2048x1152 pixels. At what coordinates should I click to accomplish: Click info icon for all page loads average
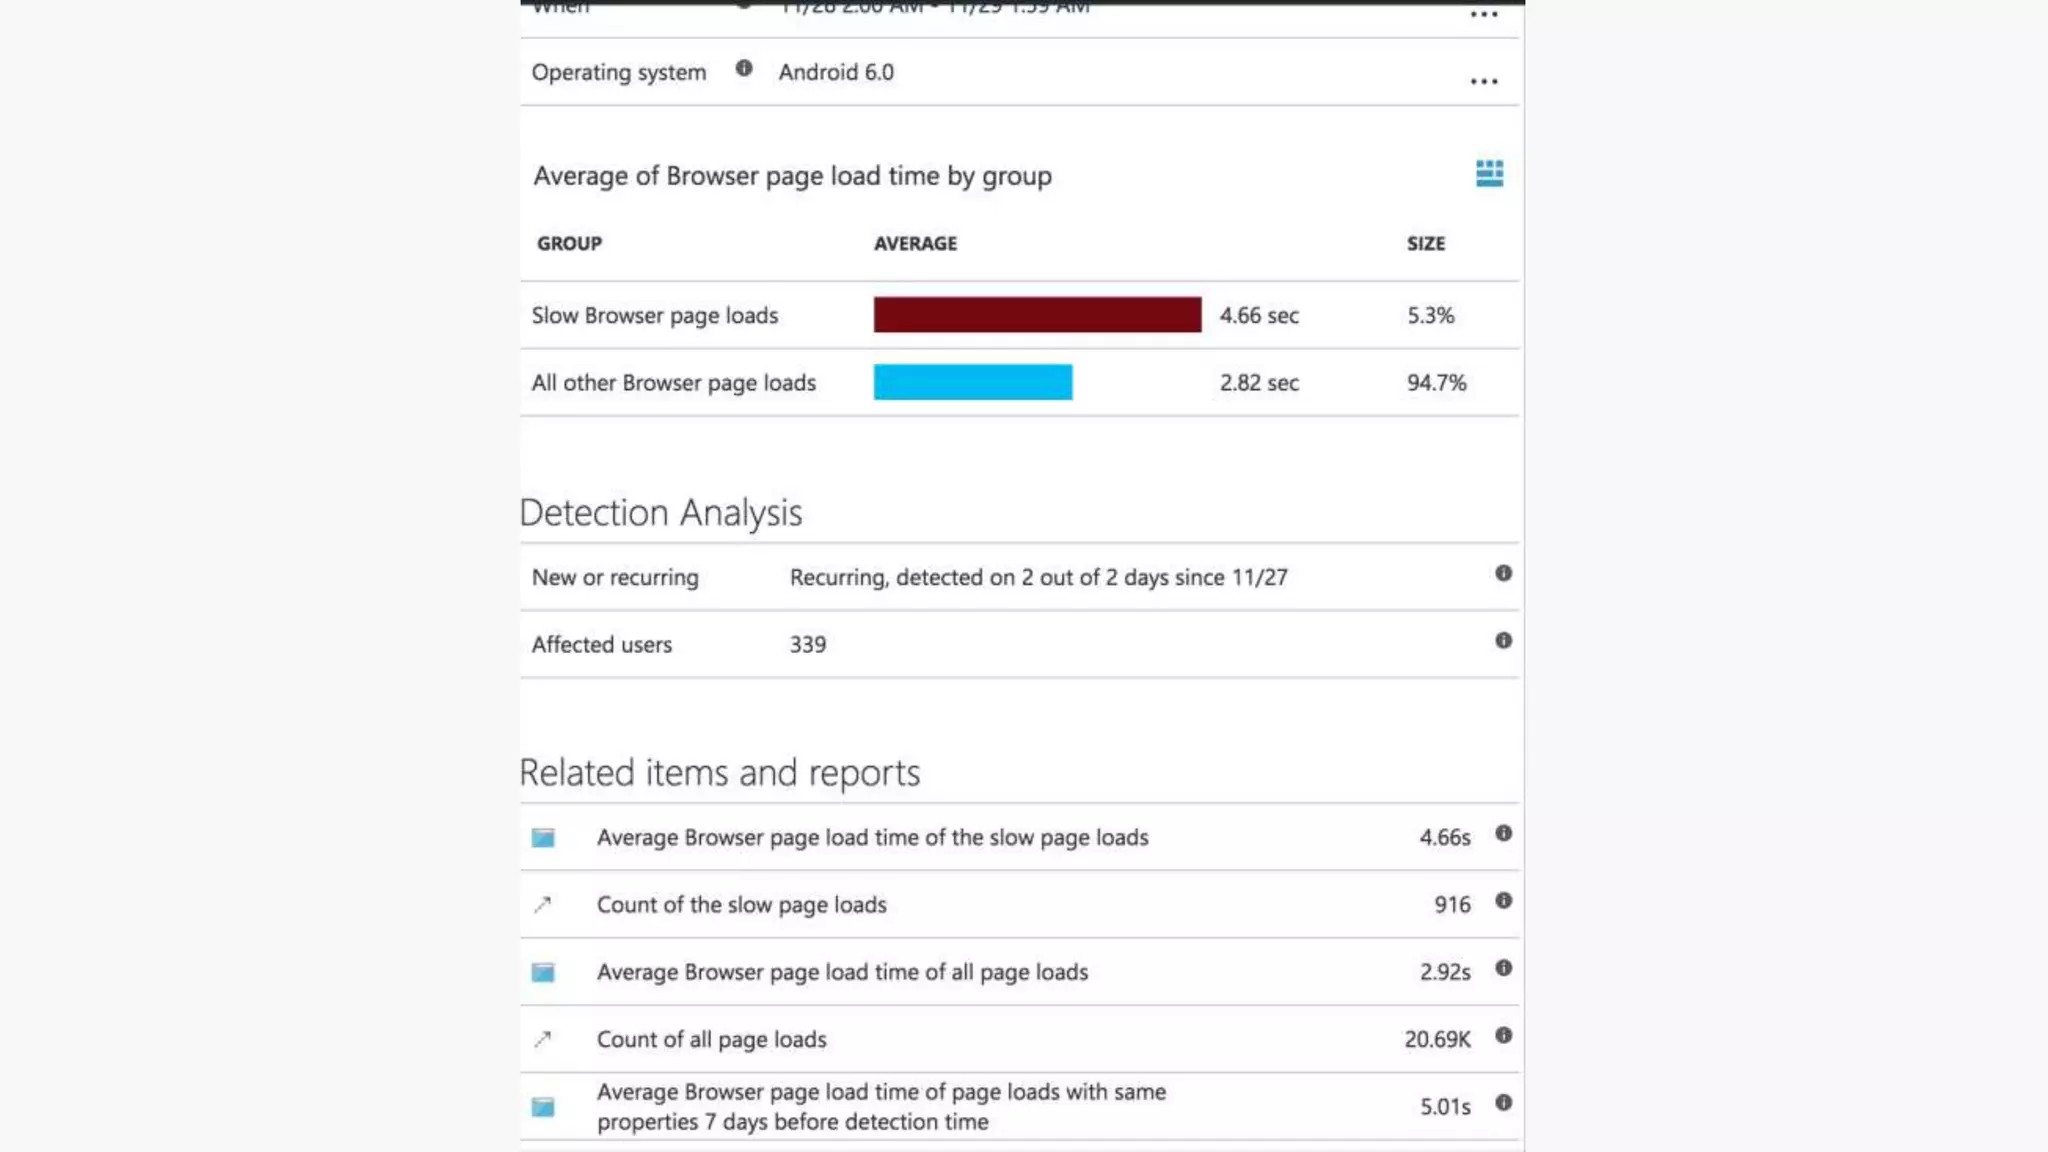(x=1503, y=968)
